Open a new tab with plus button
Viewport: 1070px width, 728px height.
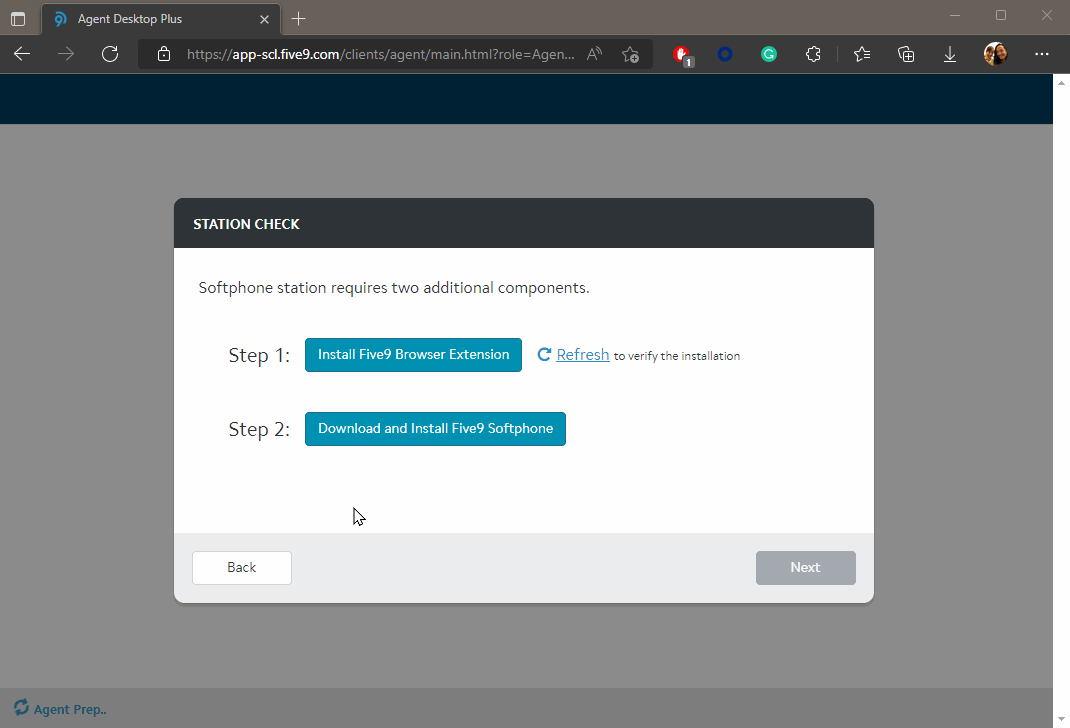[x=298, y=19]
